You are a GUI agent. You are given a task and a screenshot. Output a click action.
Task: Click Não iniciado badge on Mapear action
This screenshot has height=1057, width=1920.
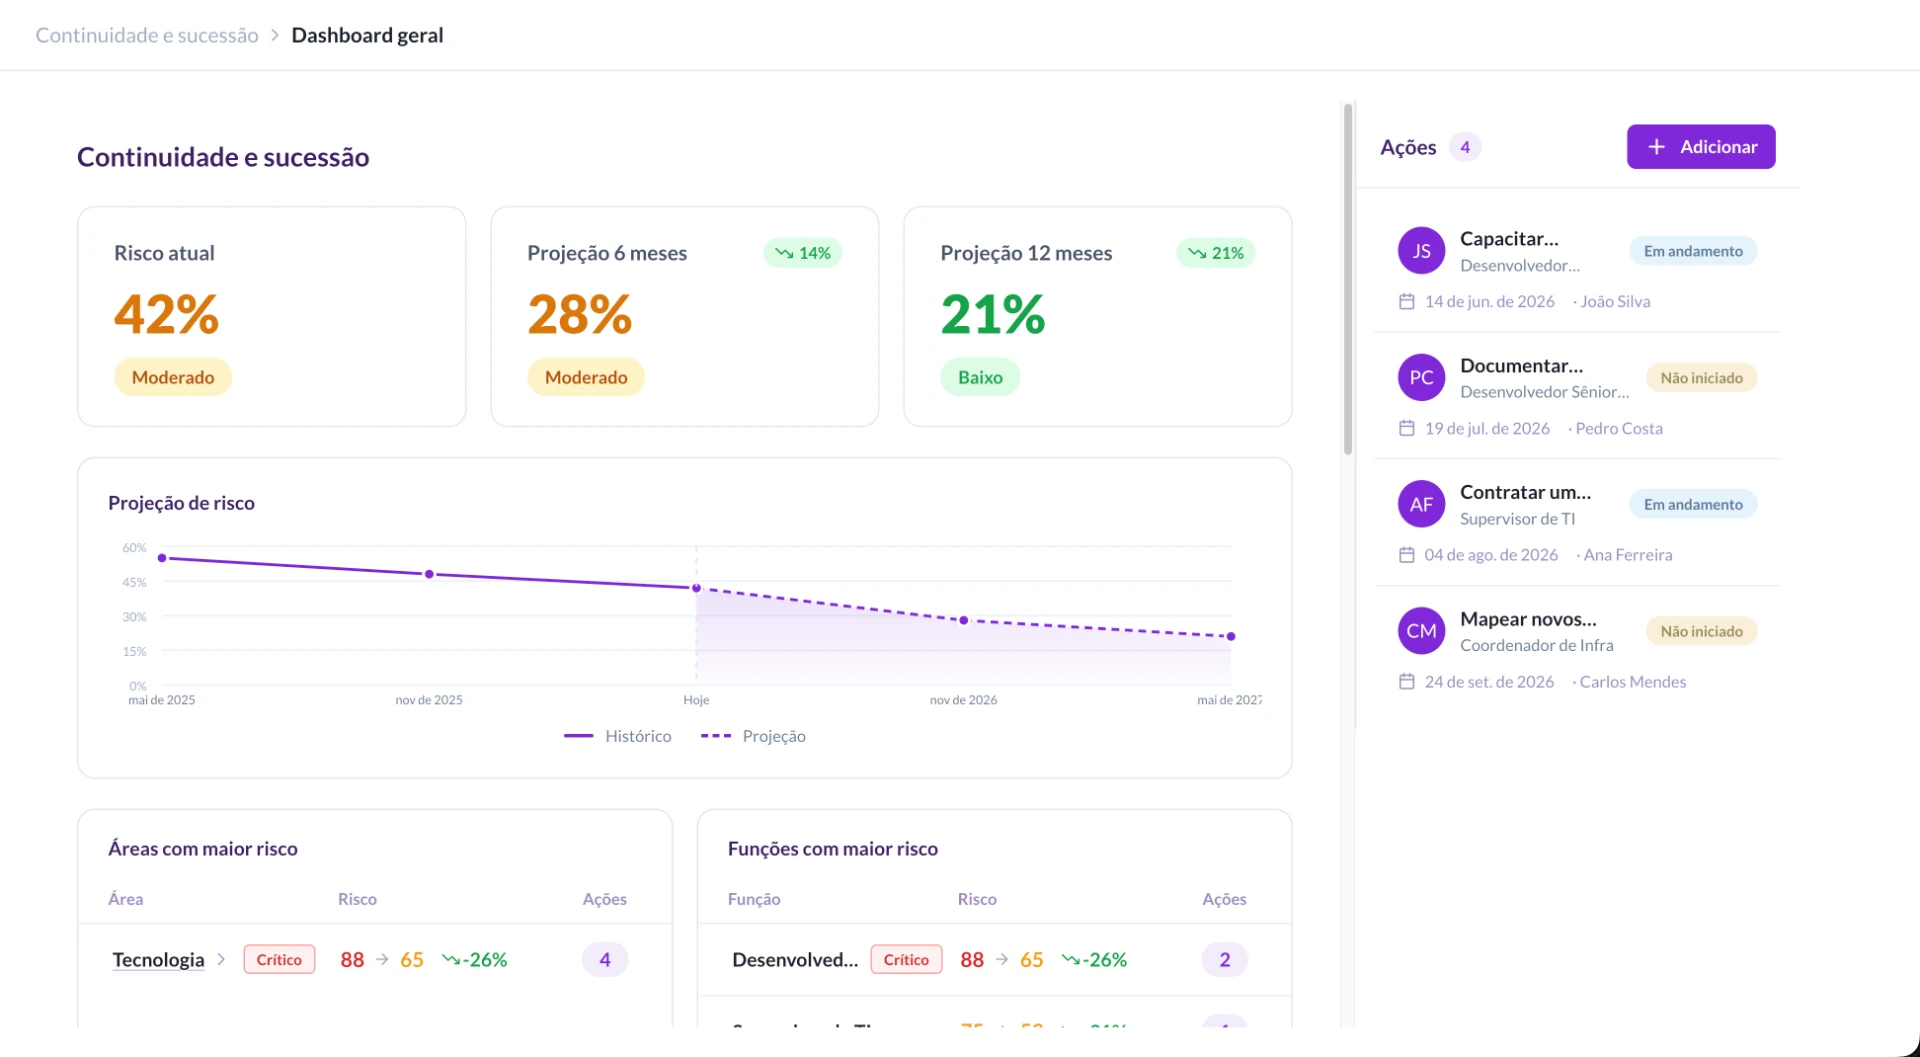[x=1701, y=631]
